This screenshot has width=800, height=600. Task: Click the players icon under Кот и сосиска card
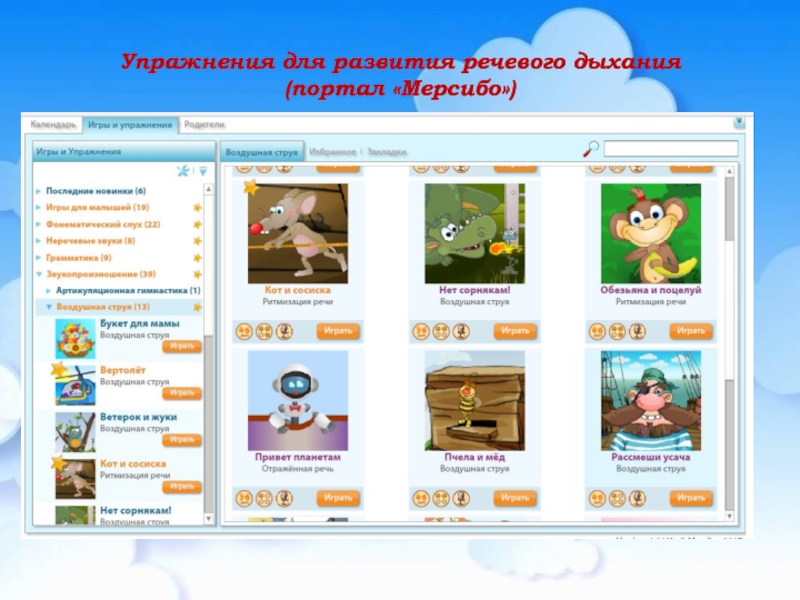coord(264,332)
